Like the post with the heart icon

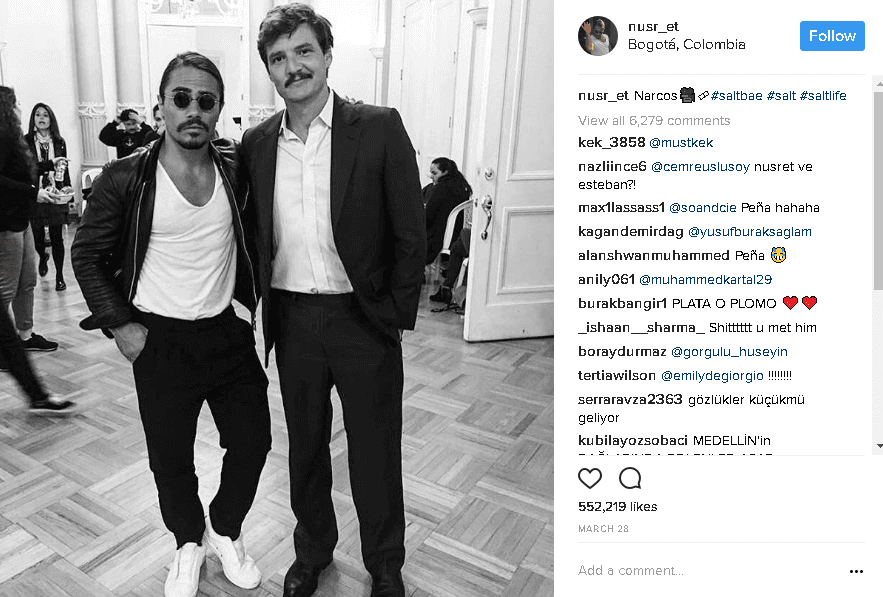pos(590,478)
